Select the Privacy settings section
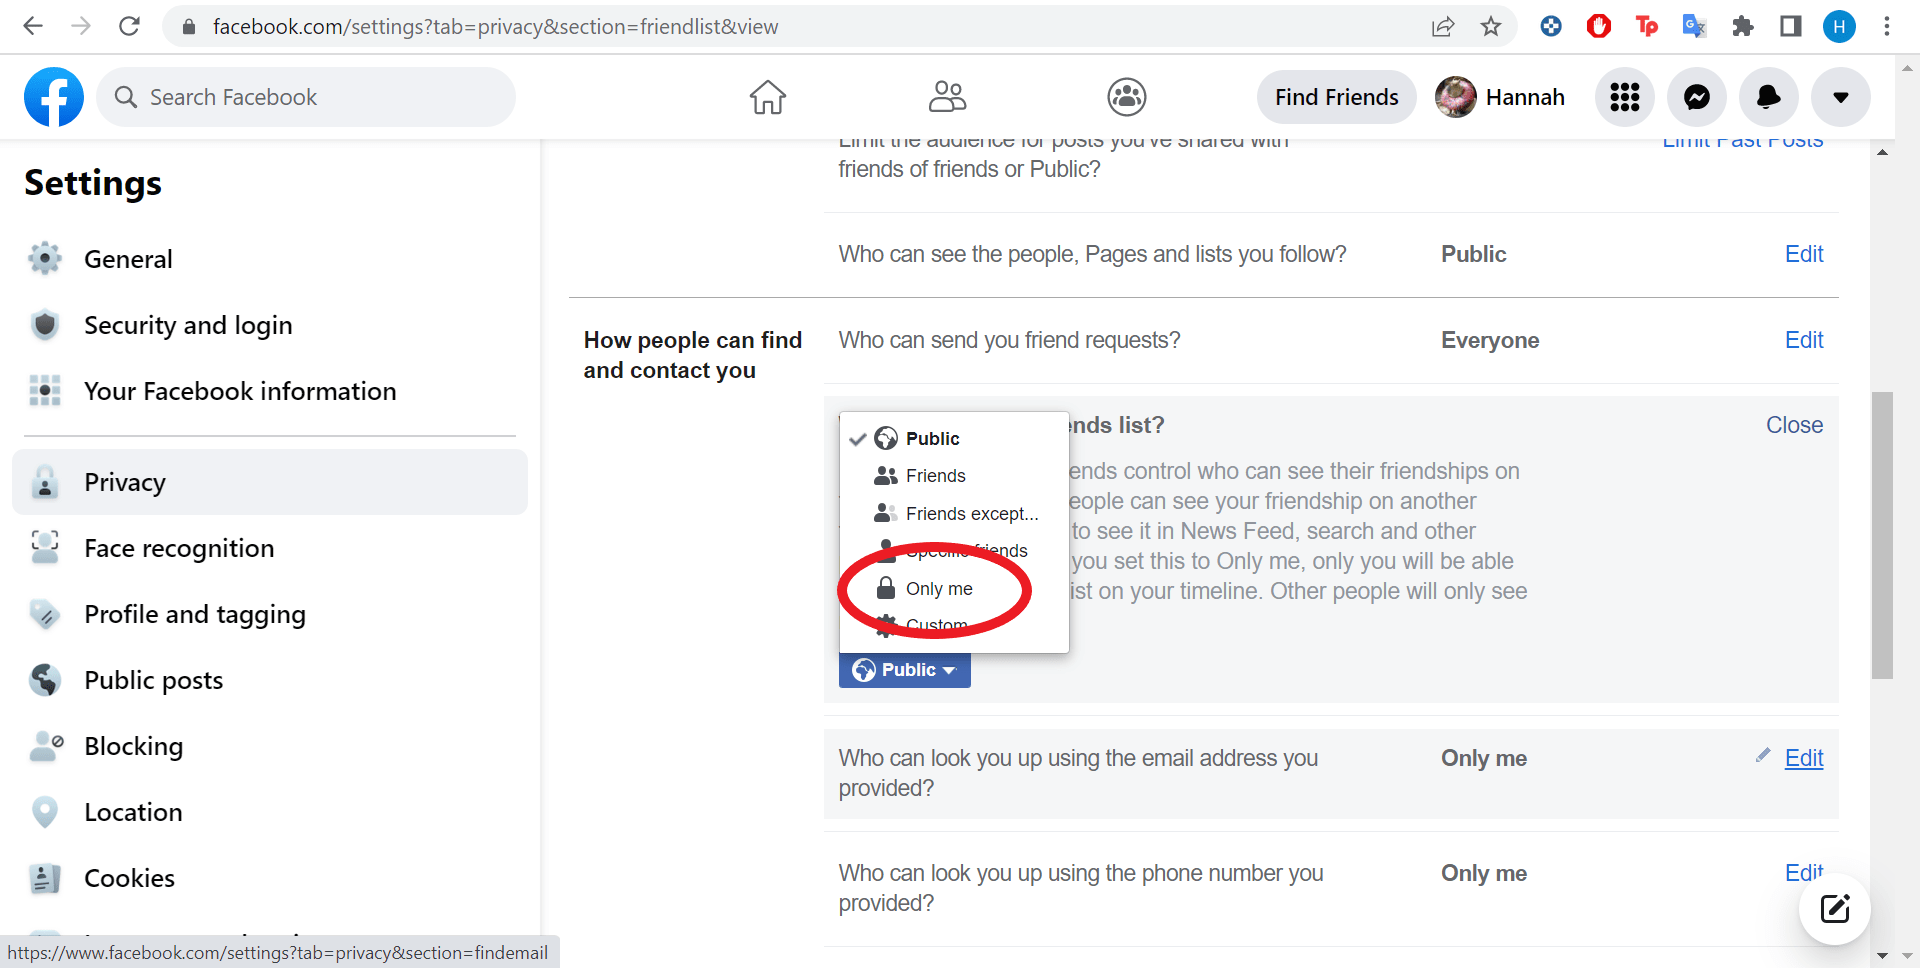Image resolution: width=1920 pixels, height=968 pixels. (x=270, y=482)
